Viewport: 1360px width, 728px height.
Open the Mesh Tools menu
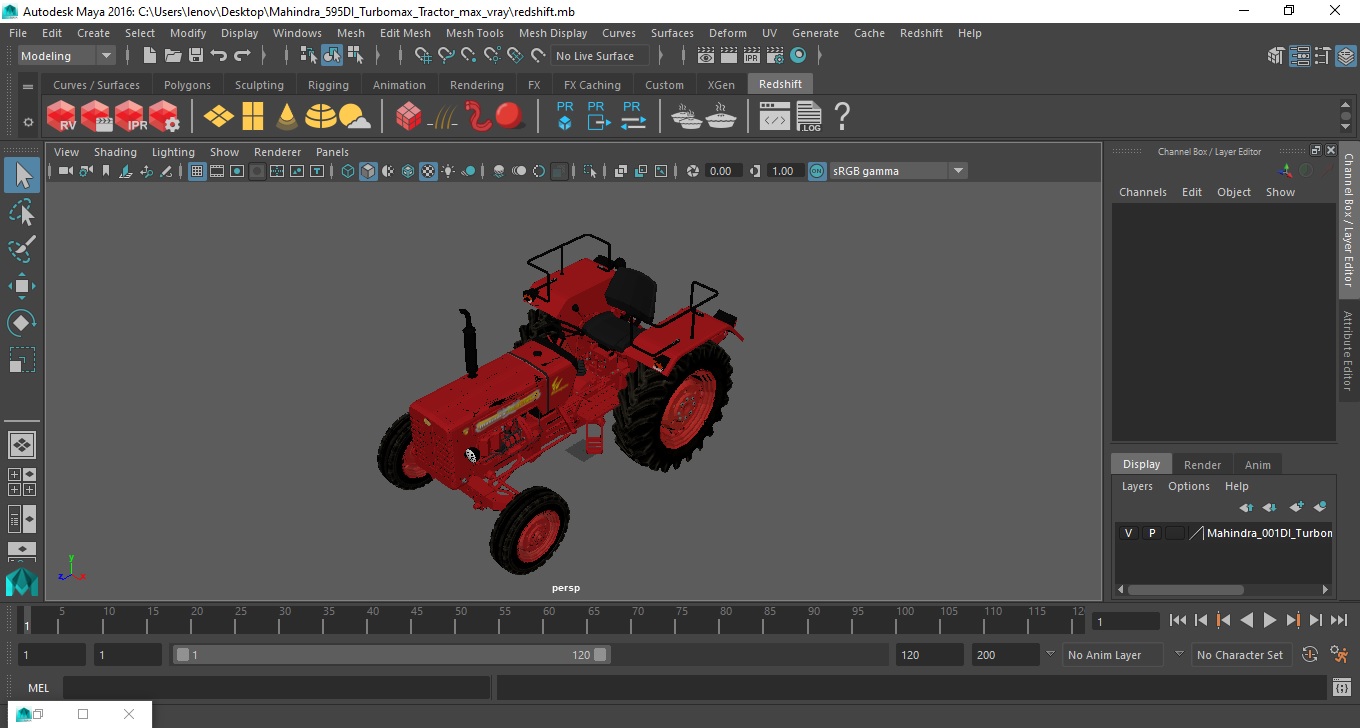pos(474,33)
